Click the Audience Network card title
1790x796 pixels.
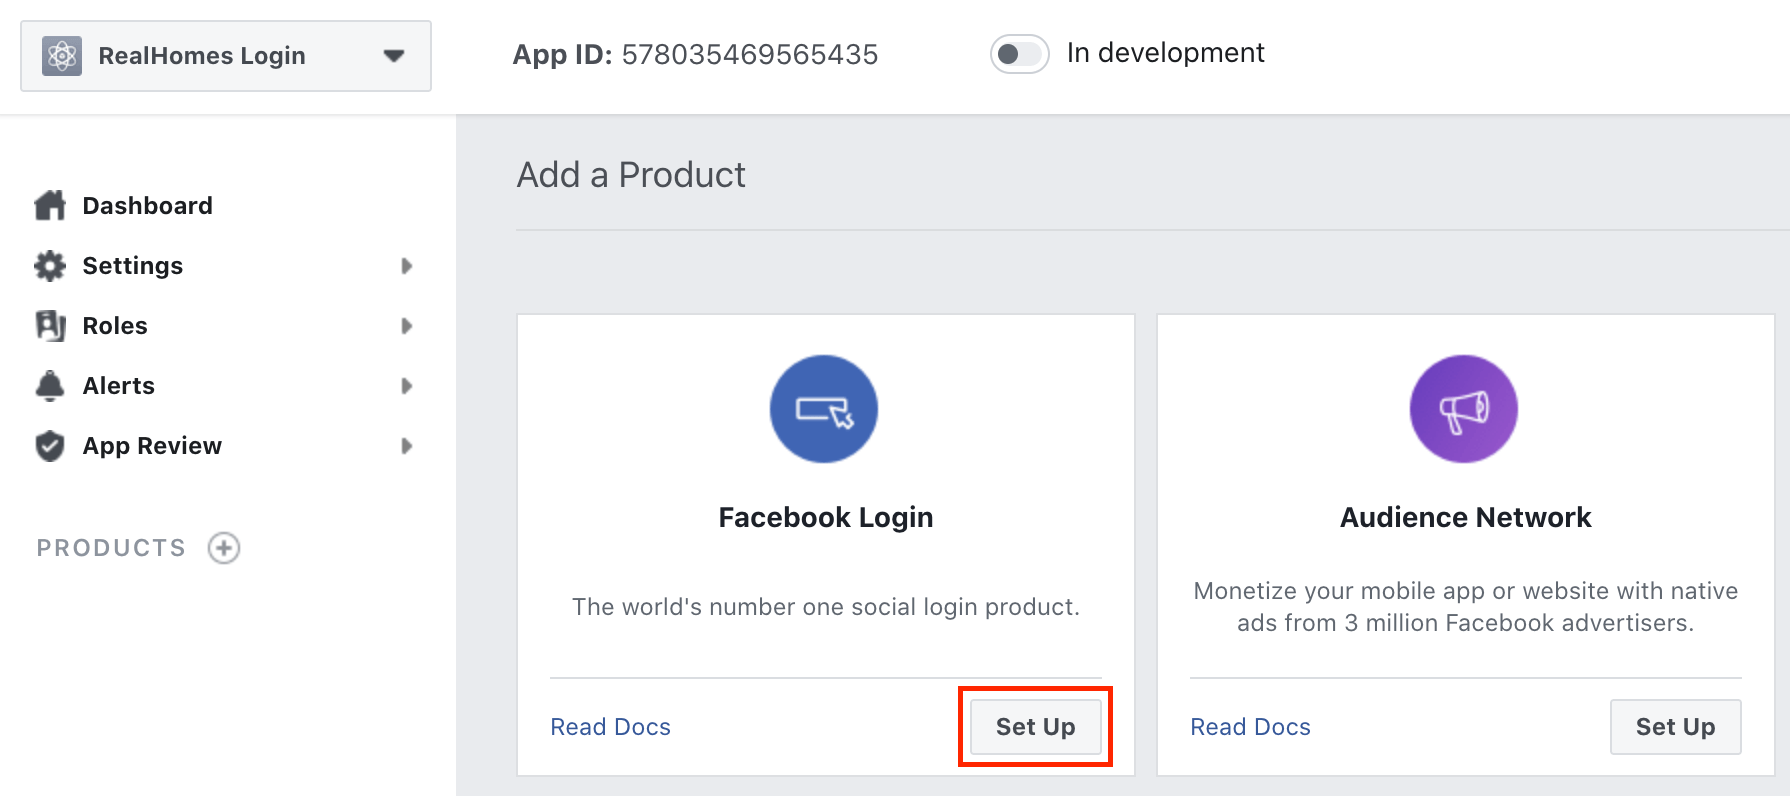pos(1466,517)
